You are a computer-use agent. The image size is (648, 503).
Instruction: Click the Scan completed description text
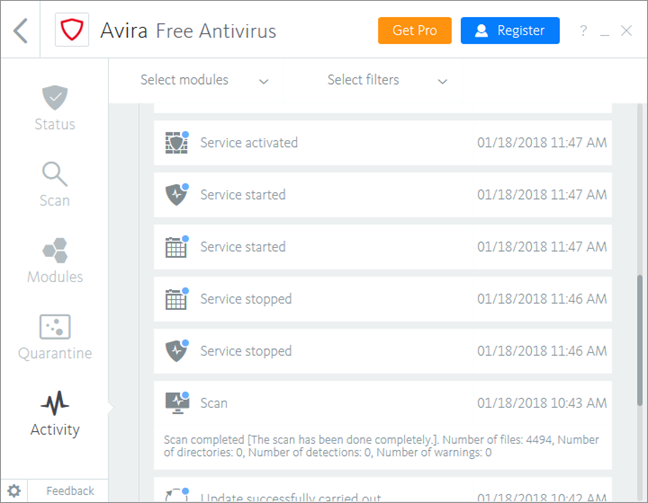[381, 446]
